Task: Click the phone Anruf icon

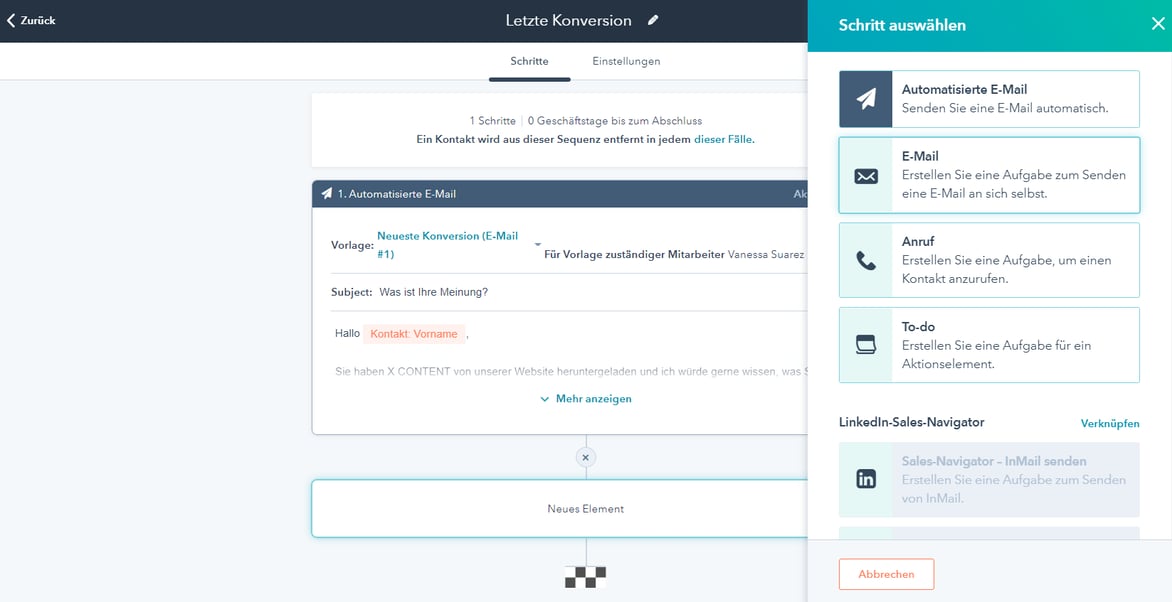Action: (866, 261)
